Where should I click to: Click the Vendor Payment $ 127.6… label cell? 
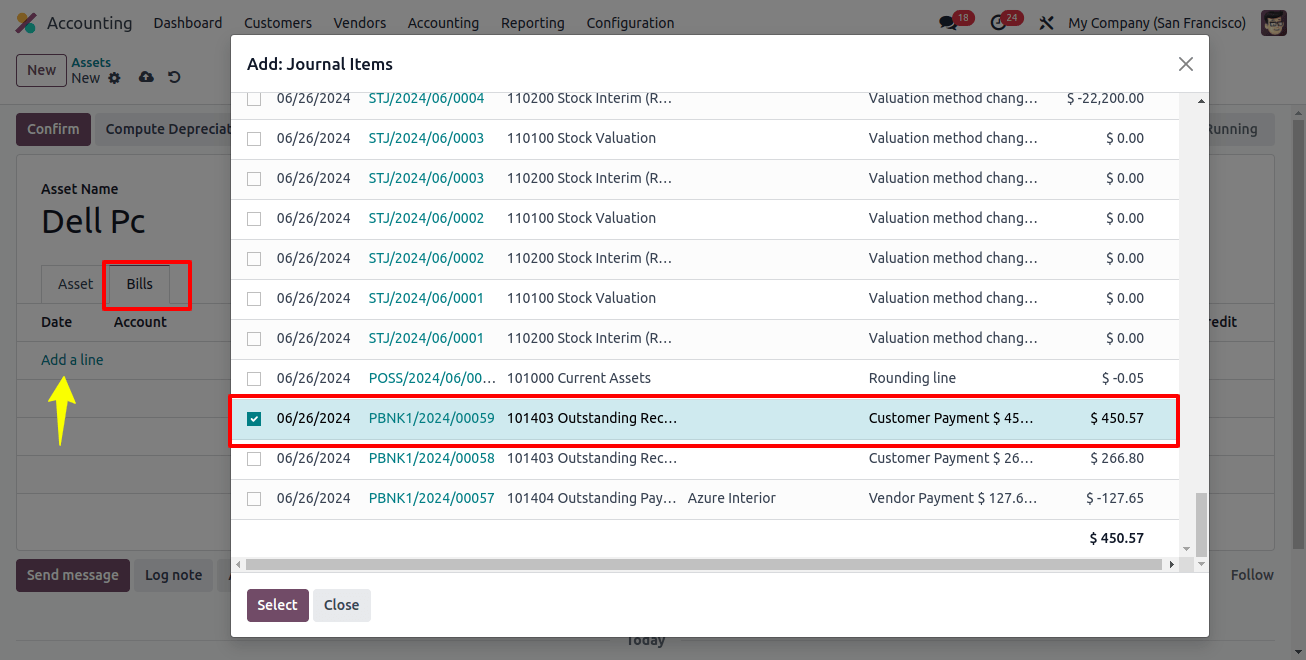[953, 498]
